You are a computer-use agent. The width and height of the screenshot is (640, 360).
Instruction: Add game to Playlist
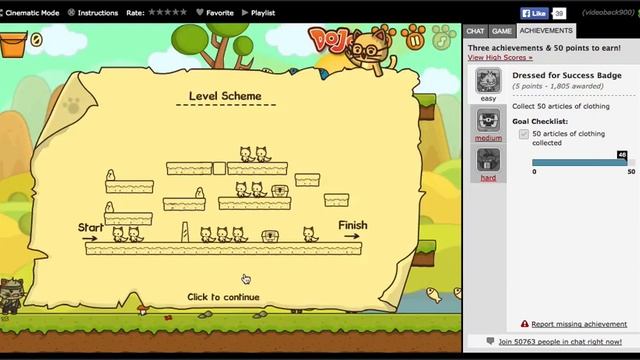259,13
